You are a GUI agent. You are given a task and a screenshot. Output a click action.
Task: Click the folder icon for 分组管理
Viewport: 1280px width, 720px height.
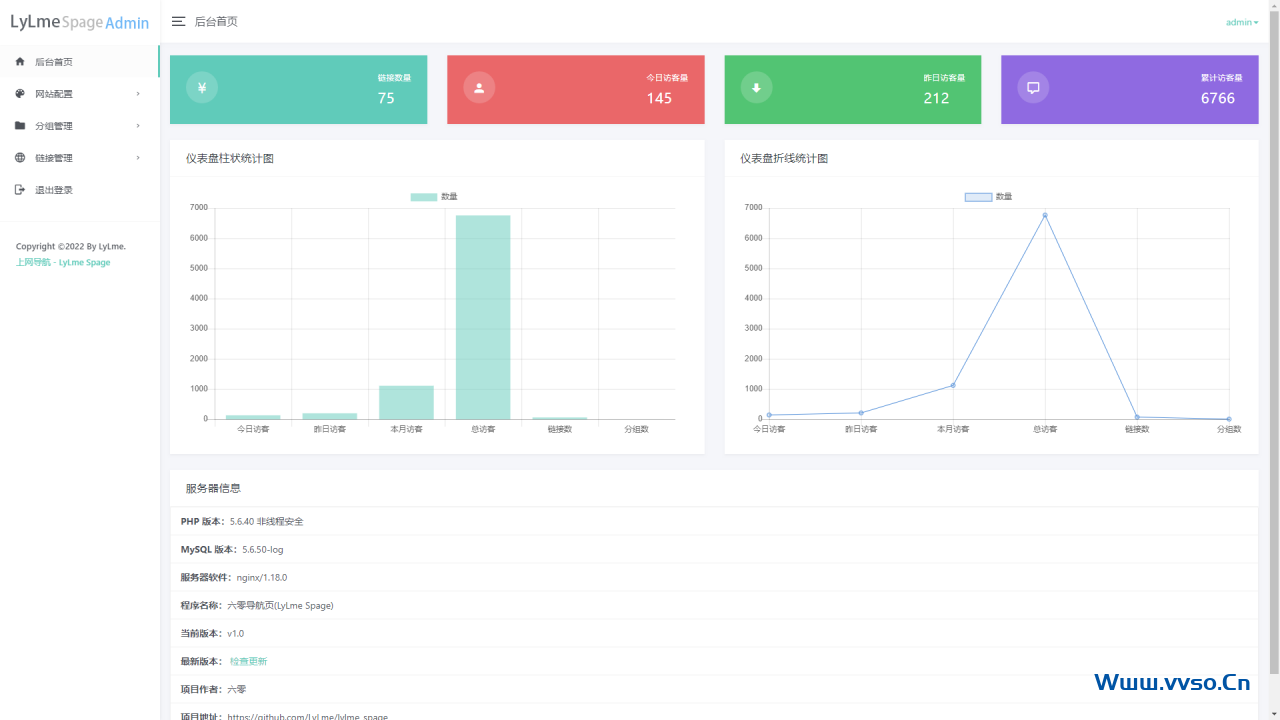click(x=20, y=126)
